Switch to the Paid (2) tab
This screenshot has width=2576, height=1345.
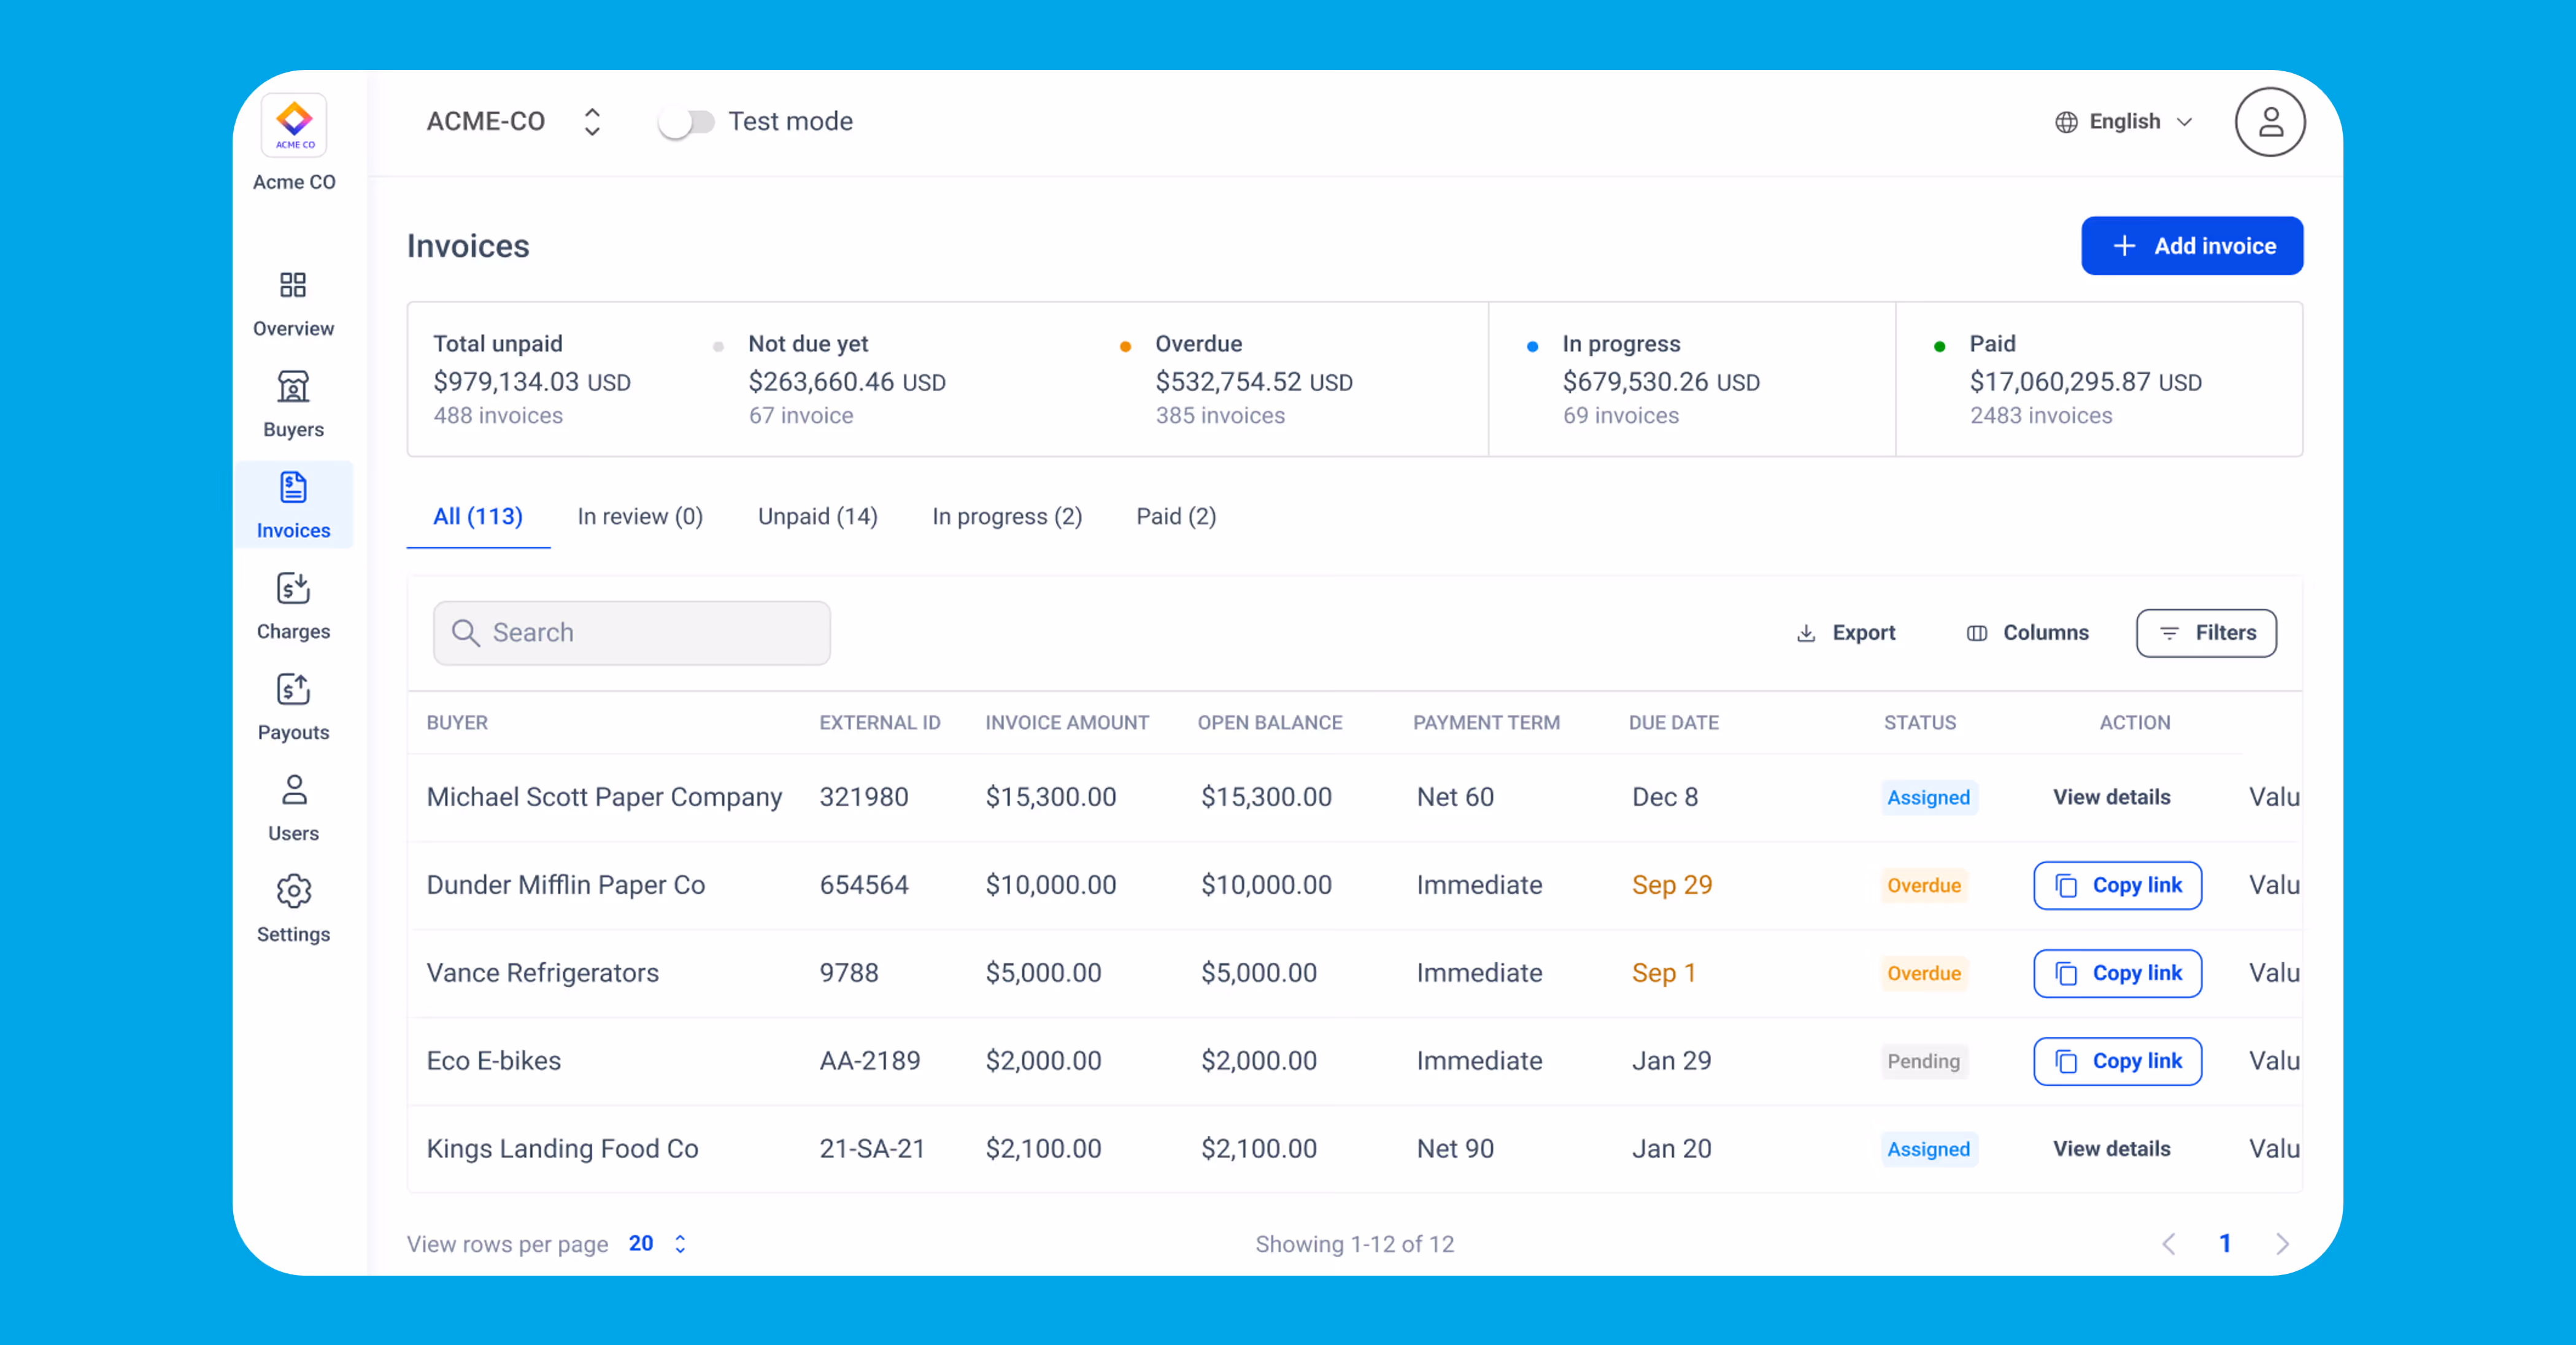1176,516
